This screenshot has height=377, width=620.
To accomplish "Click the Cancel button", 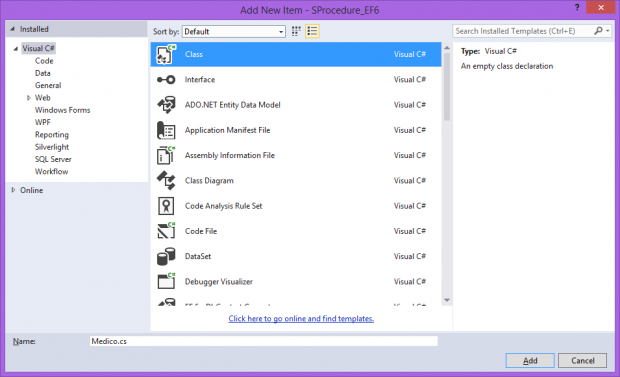I will (x=582, y=360).
